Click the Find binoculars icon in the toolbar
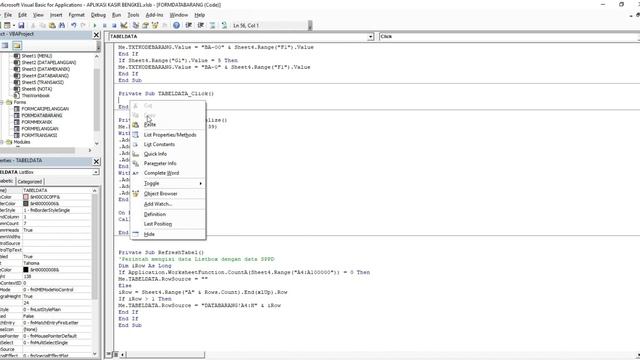Screen dimensions: 640x360 pyautogui.click(x=62, y=25)
